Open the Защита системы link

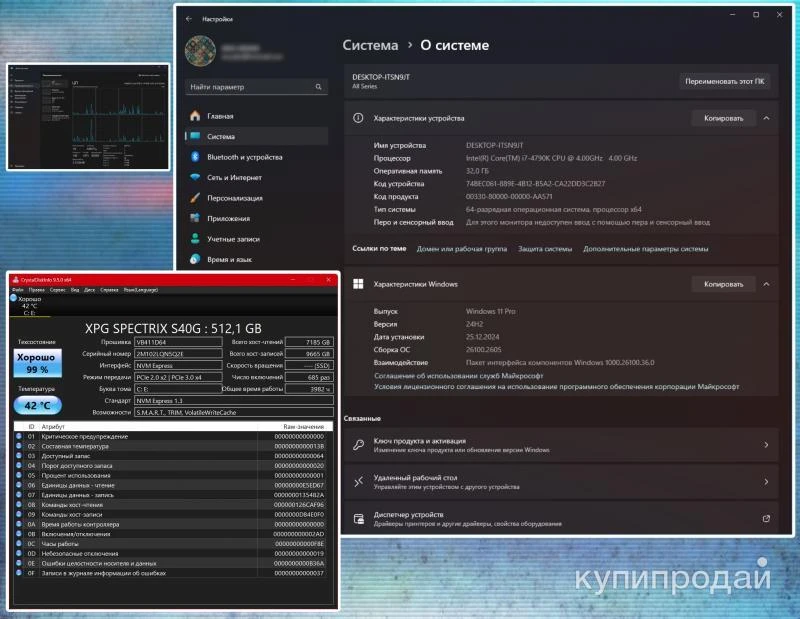pyautogui.click(x=545, y=248)
